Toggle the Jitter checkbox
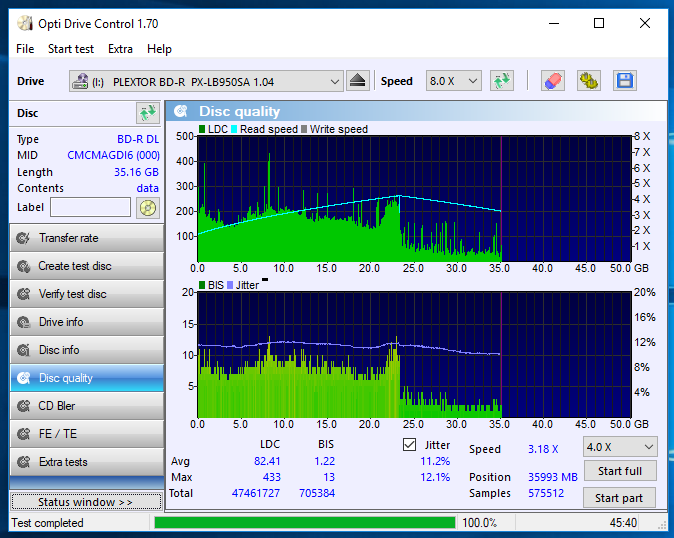The image size is (674, 538). tap(409, 444)
